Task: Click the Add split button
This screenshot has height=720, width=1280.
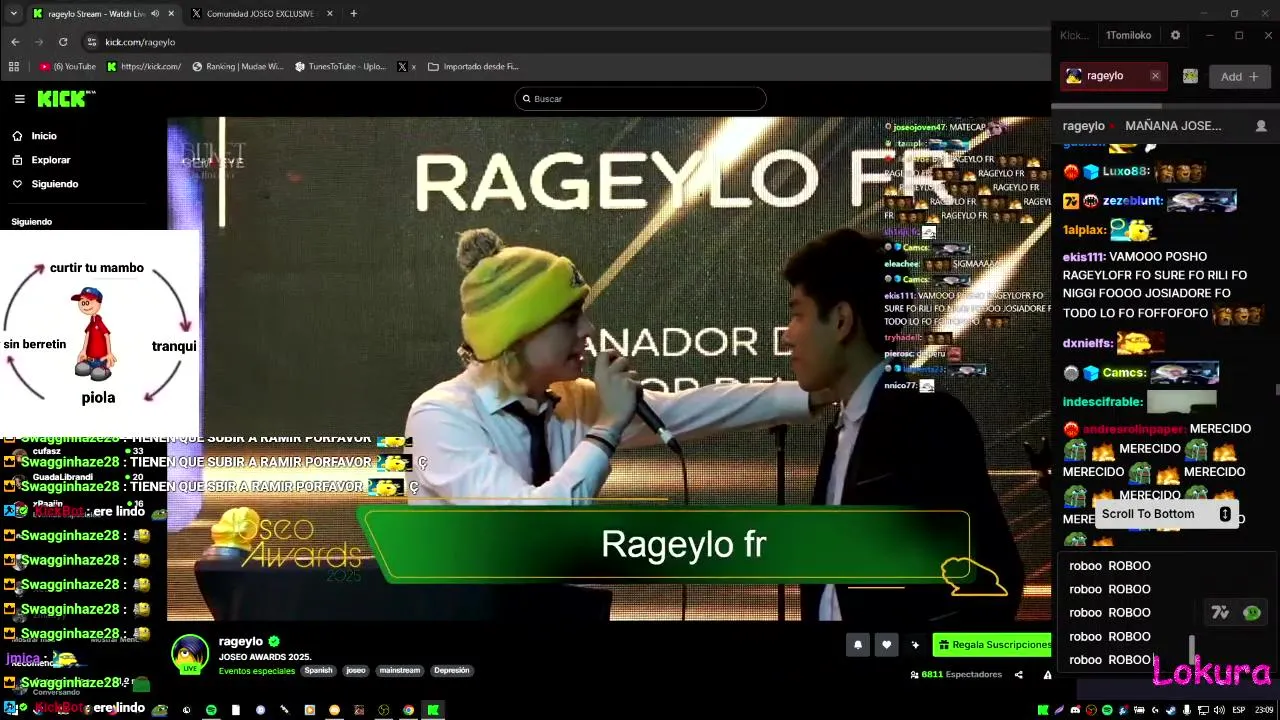Action: click(1240, 76)
